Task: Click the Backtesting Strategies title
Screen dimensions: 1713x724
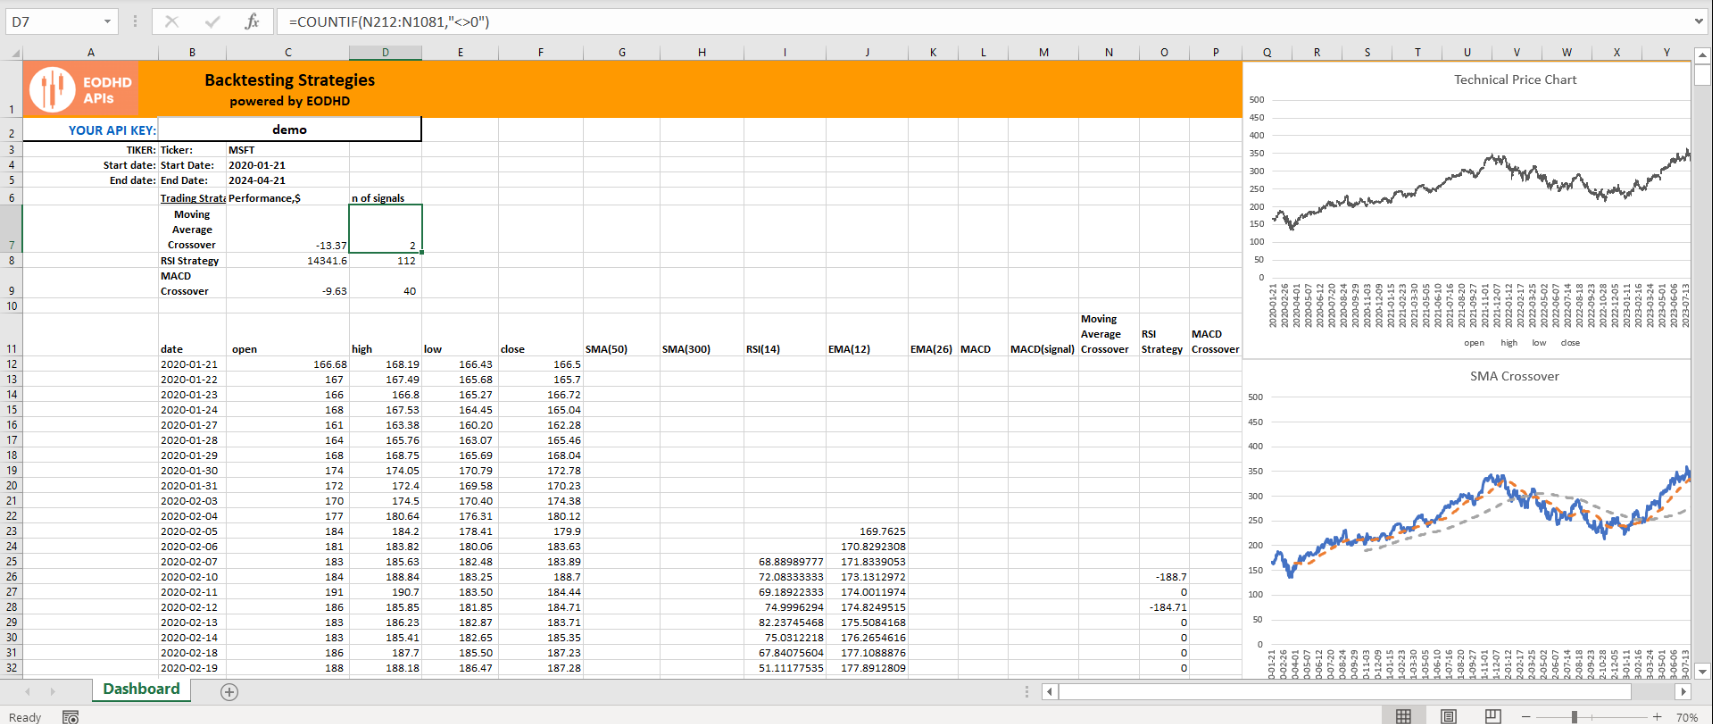Action: pyautogui.click(x=290, y=80)
